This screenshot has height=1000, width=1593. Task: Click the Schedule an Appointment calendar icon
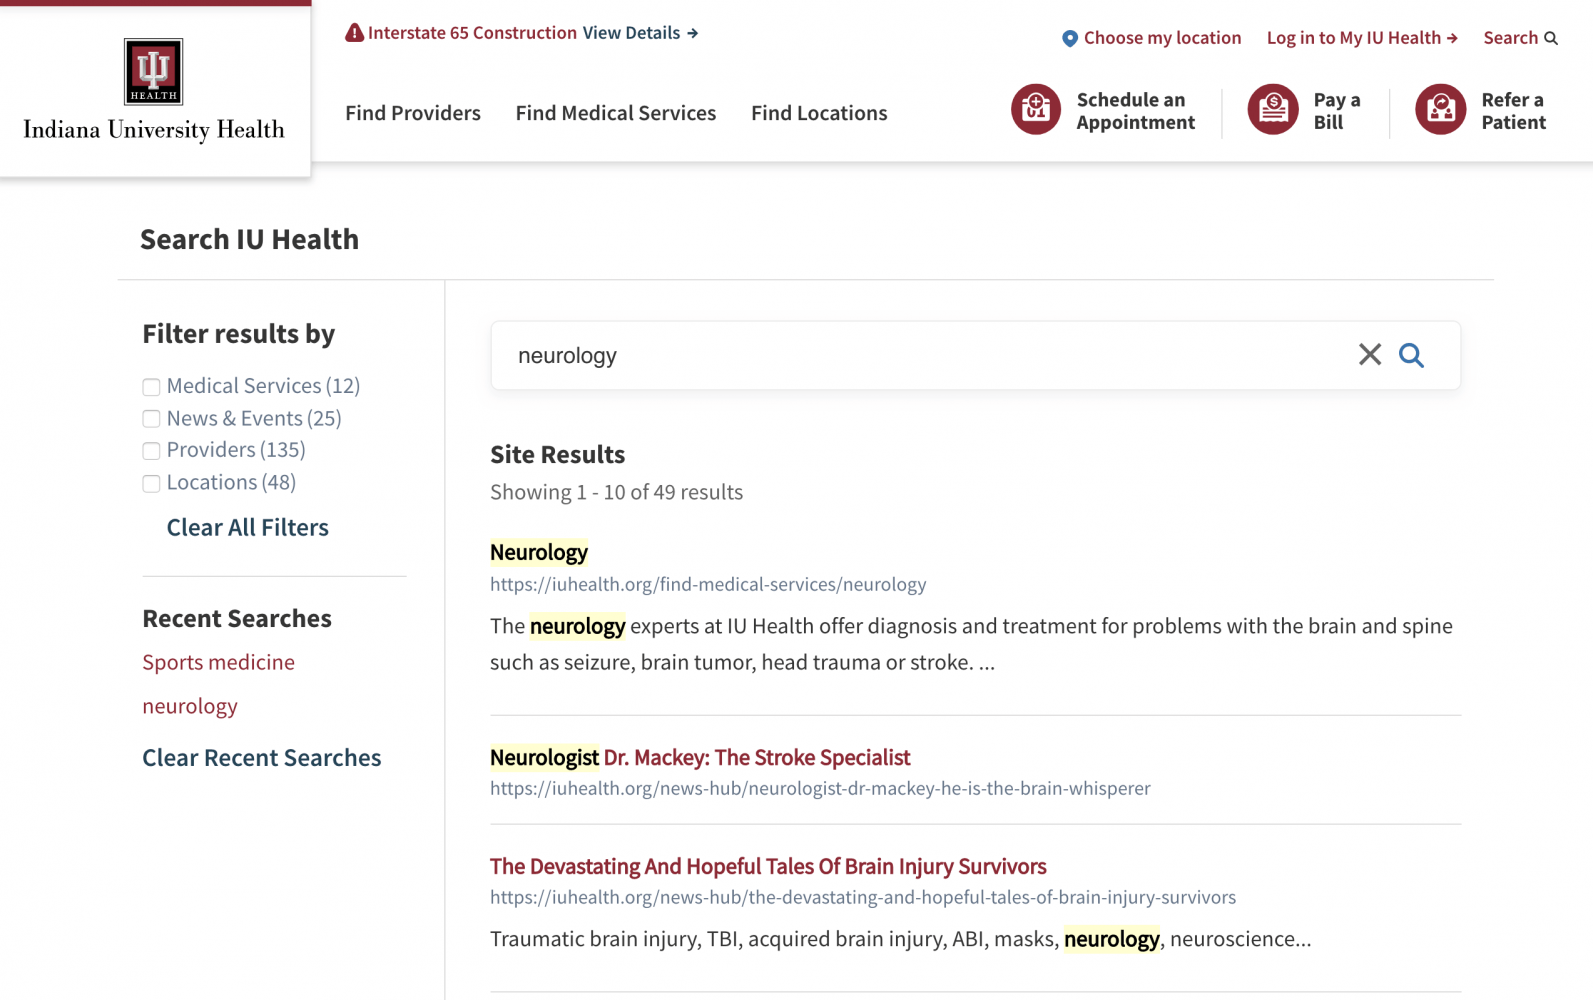tap(1036, 109)
